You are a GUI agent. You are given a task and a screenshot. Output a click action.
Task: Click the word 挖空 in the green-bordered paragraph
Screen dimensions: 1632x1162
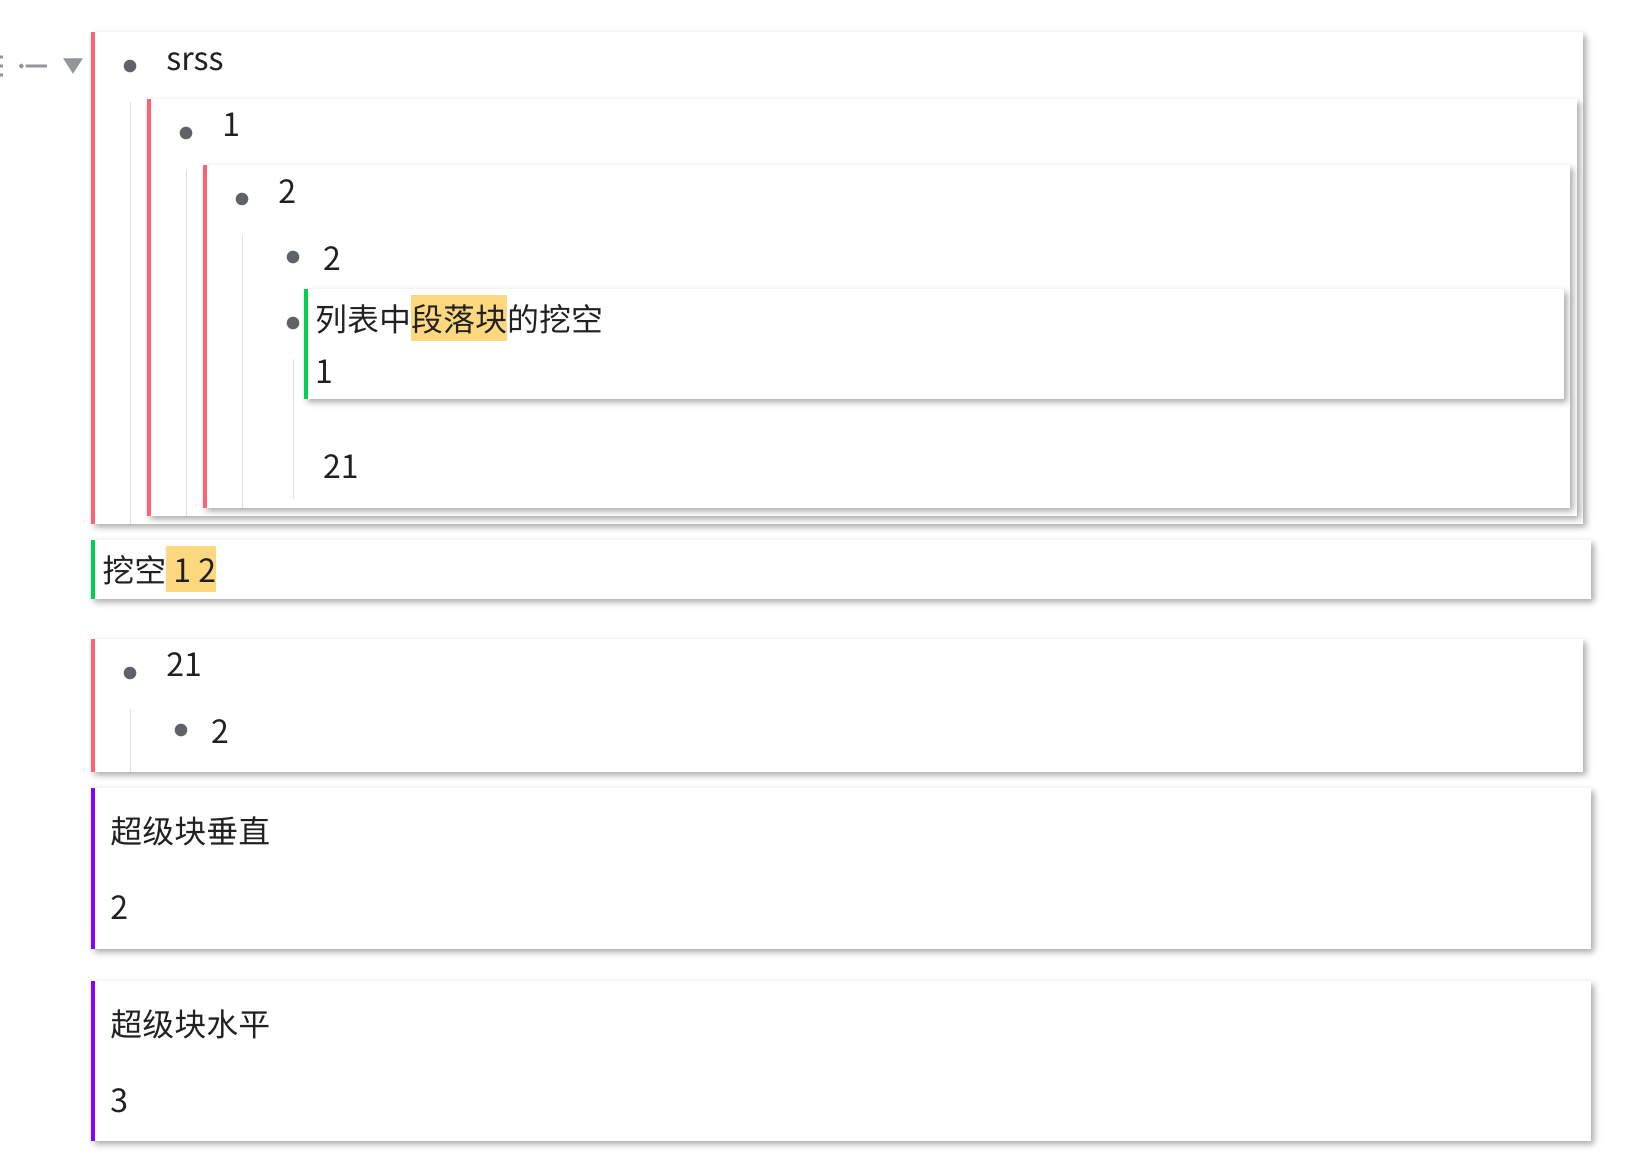click(x=133, y=571)
